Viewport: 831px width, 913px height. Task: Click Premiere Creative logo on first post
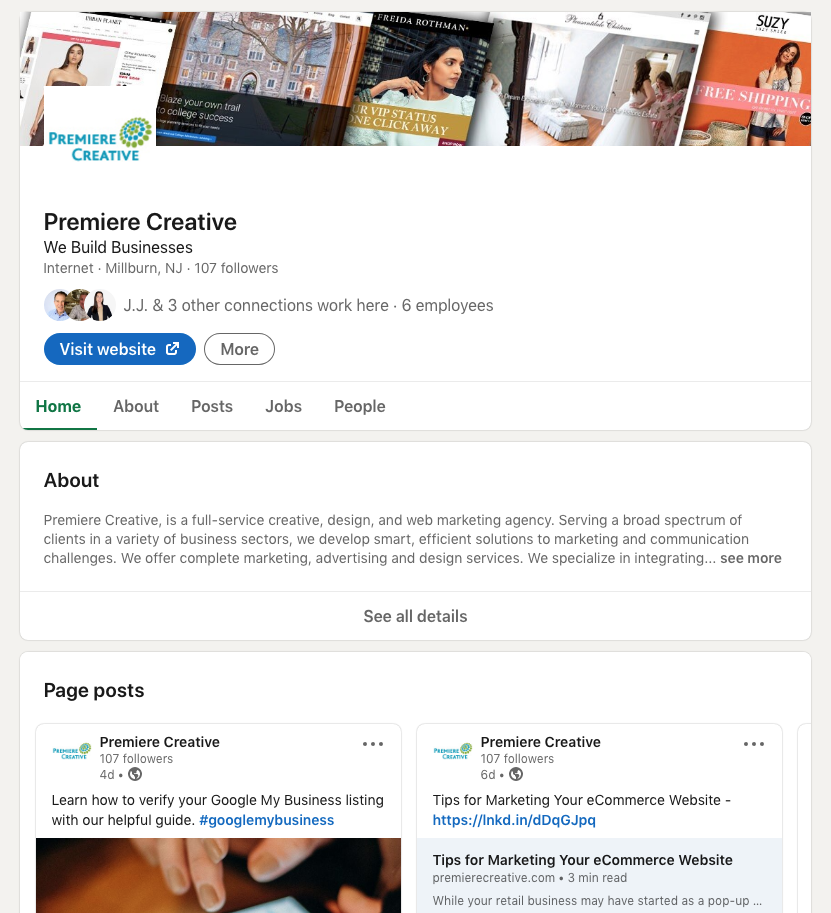(72, 752)
